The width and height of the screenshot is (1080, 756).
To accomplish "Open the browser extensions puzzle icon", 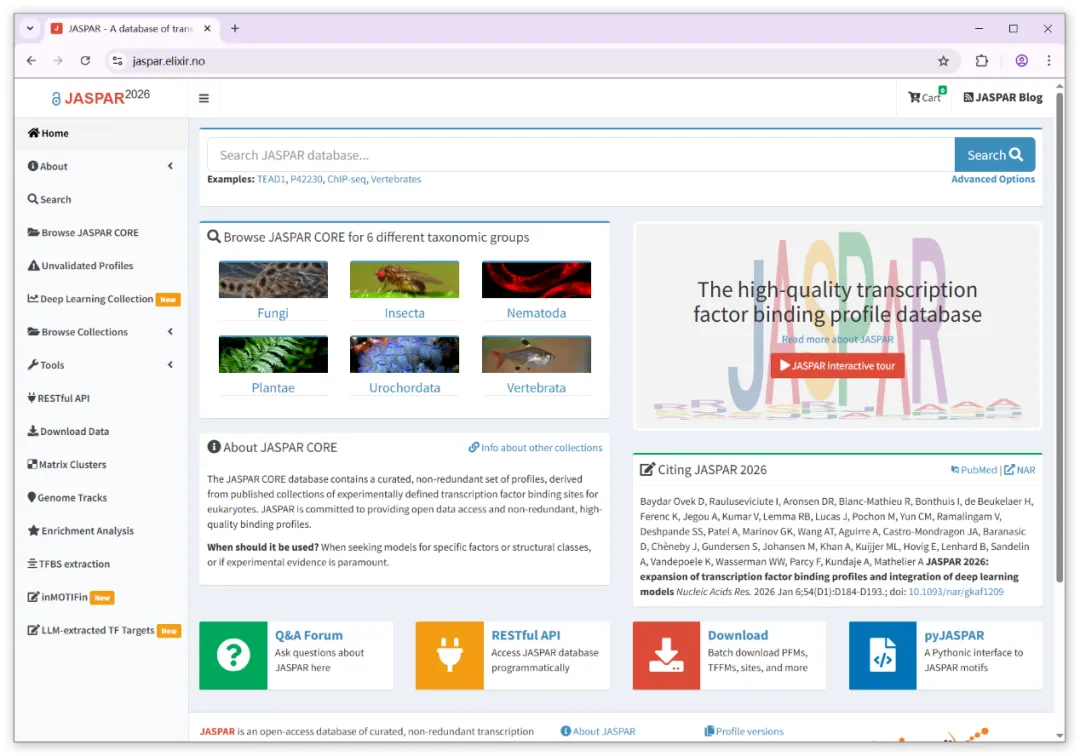I will click(982, 61).
